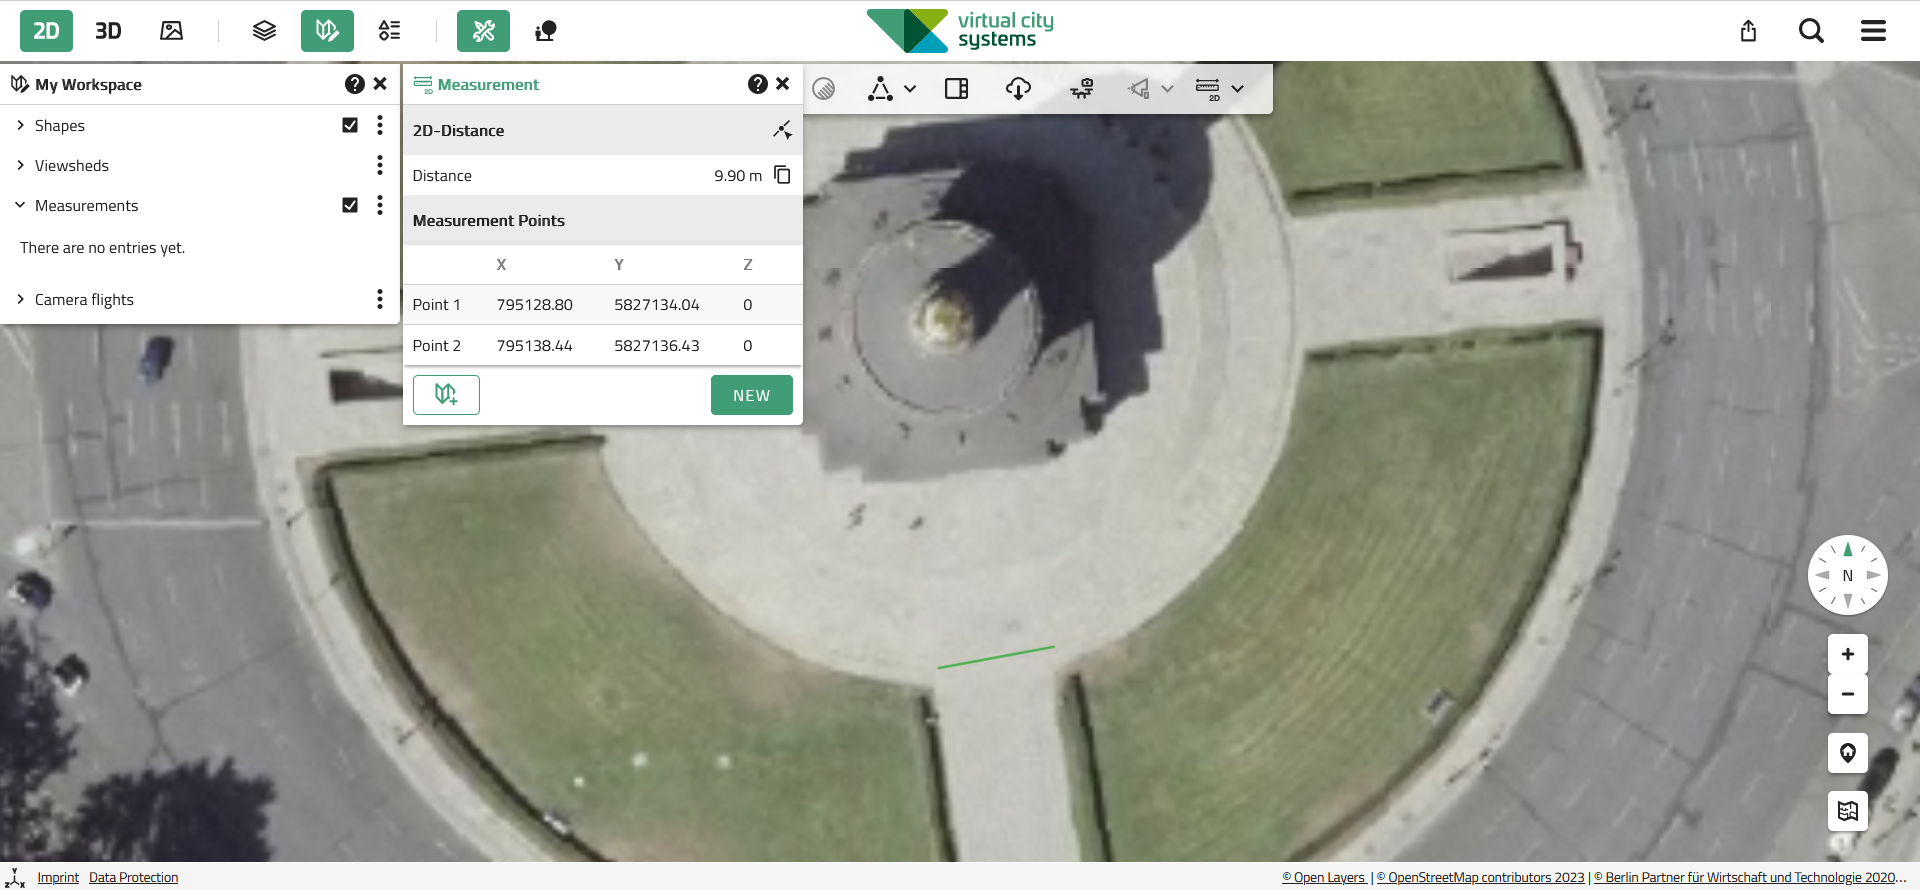1920x892 pixels.
Task: Open Camera flights more options menu
Action: [x=380, y=299]
